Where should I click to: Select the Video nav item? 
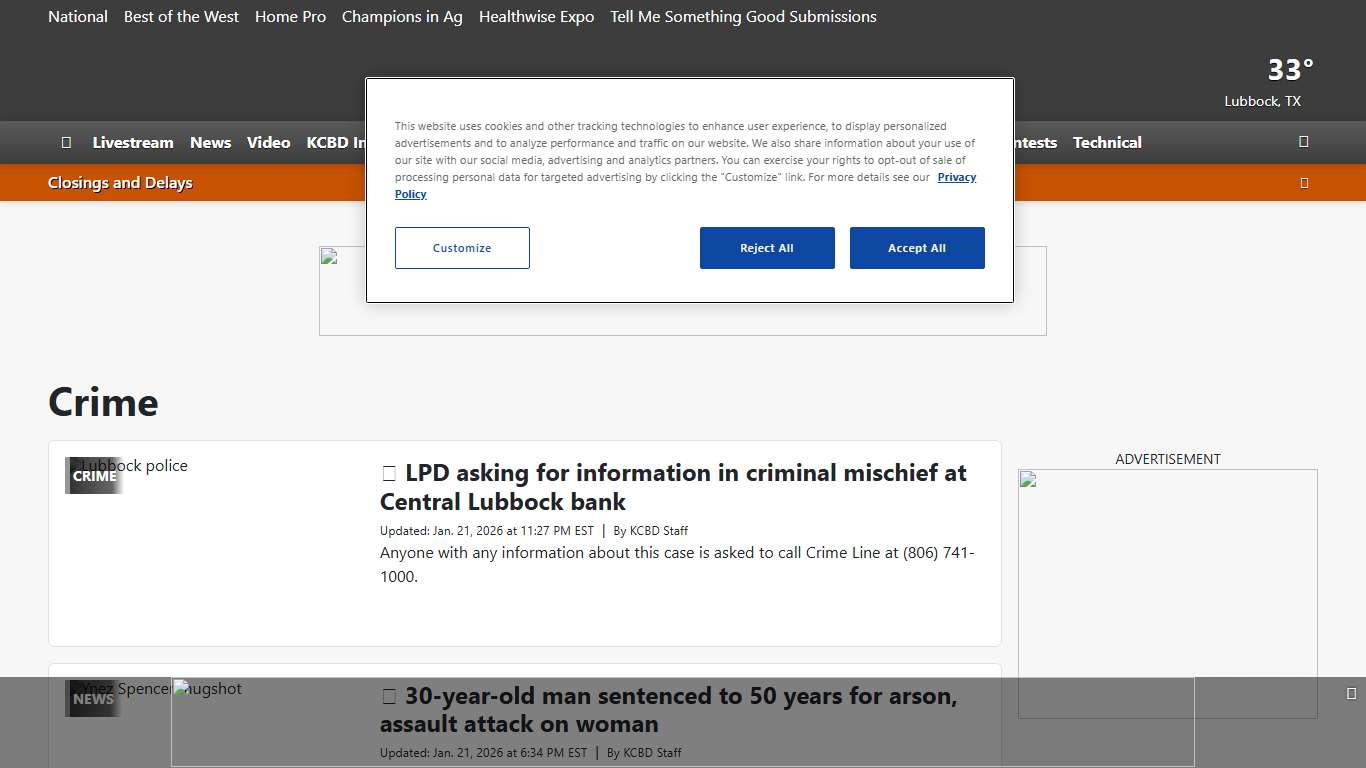(x=268, y=142)
